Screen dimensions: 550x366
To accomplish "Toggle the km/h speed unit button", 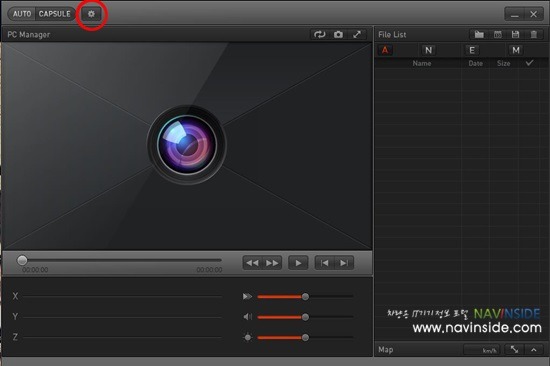I will [481, 350].
